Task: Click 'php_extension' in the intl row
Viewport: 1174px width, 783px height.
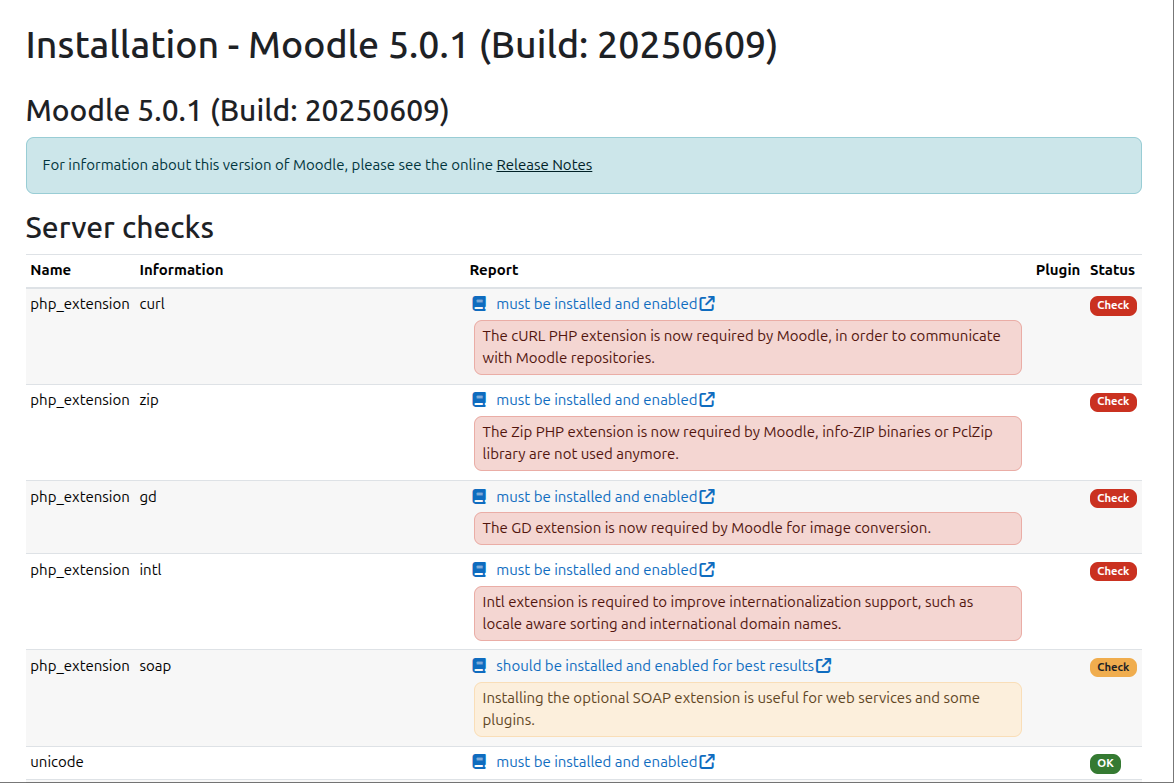Action: (x=80, y=570)
